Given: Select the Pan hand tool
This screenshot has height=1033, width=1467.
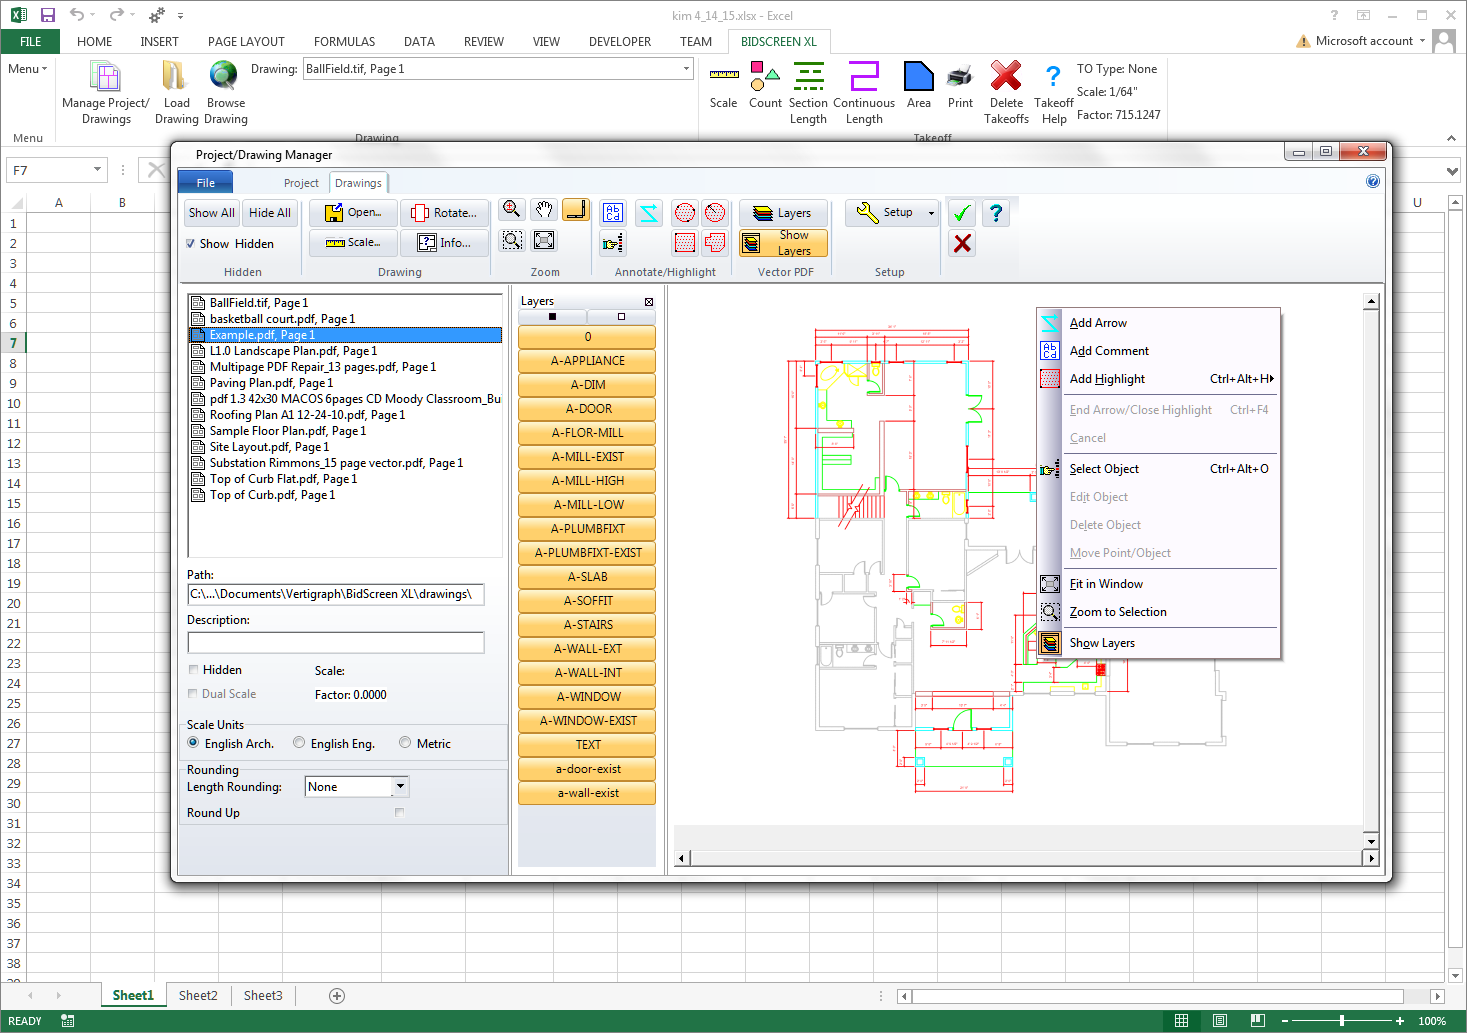Looking at the screenshot, I should point(544,209).
